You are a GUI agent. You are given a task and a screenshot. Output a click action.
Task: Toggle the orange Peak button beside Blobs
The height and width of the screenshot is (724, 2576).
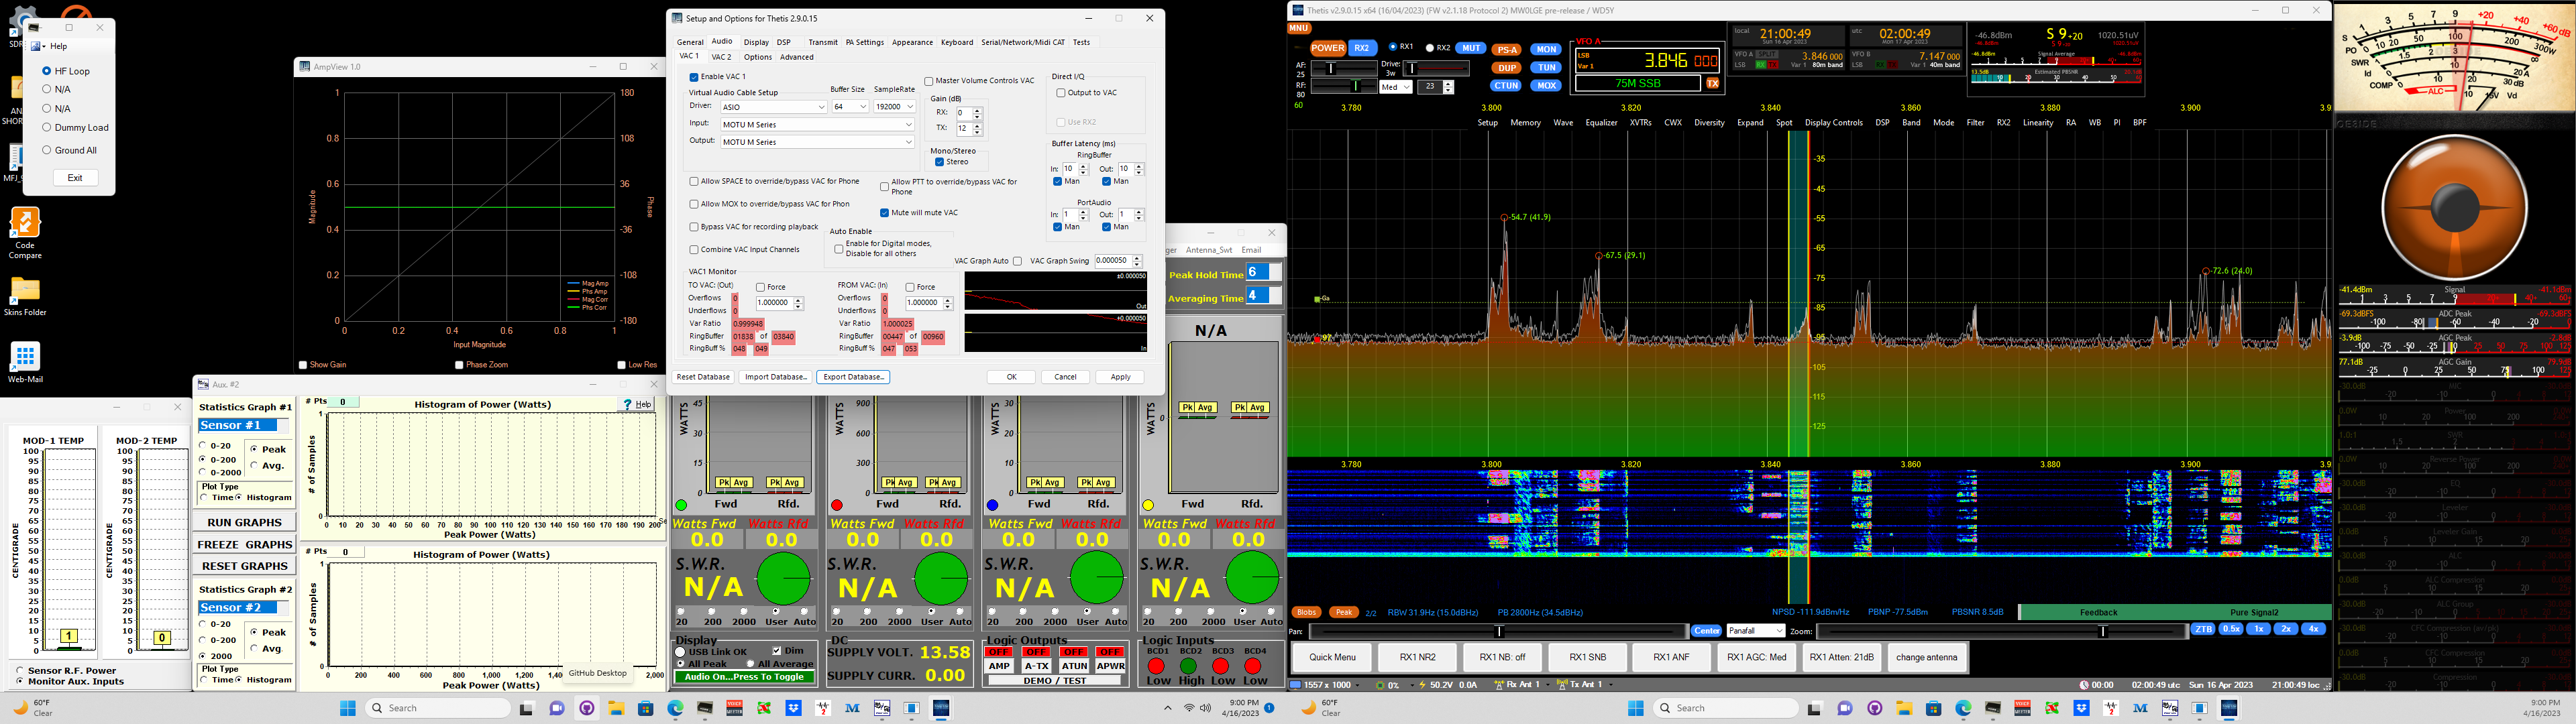[x=1343, y=612]
